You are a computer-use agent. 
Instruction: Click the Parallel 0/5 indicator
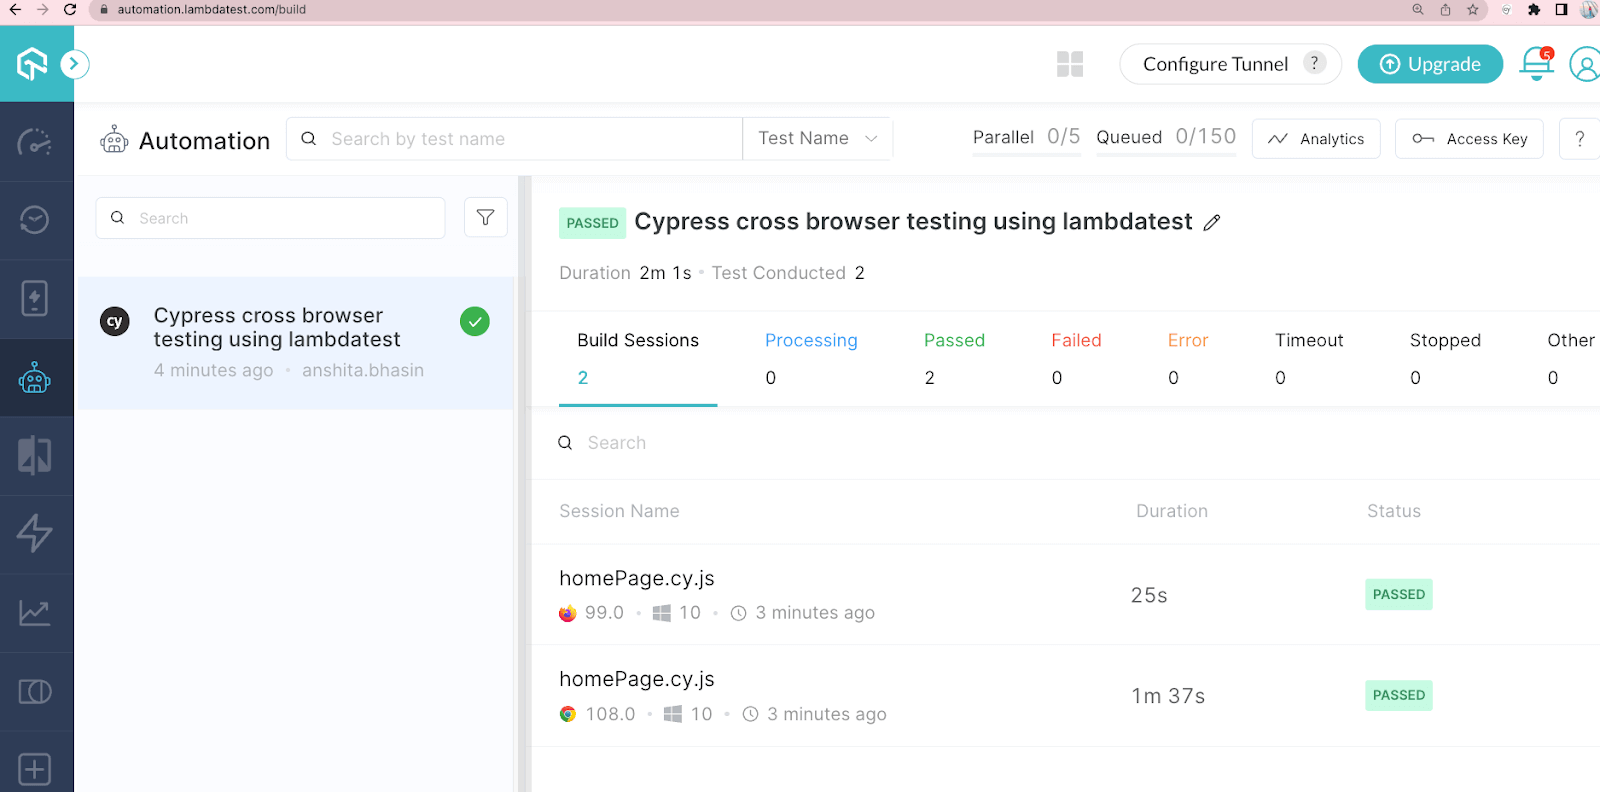[1027, 137]
